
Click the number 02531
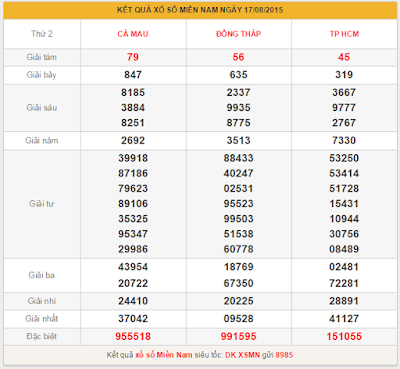coord(238,188)
